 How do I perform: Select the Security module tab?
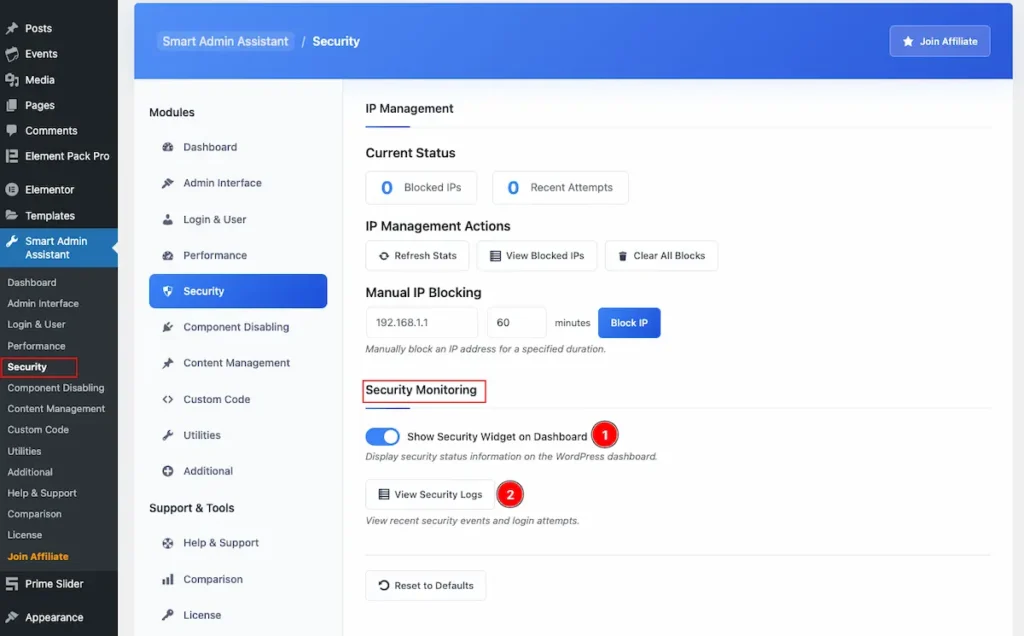(238, 291)
